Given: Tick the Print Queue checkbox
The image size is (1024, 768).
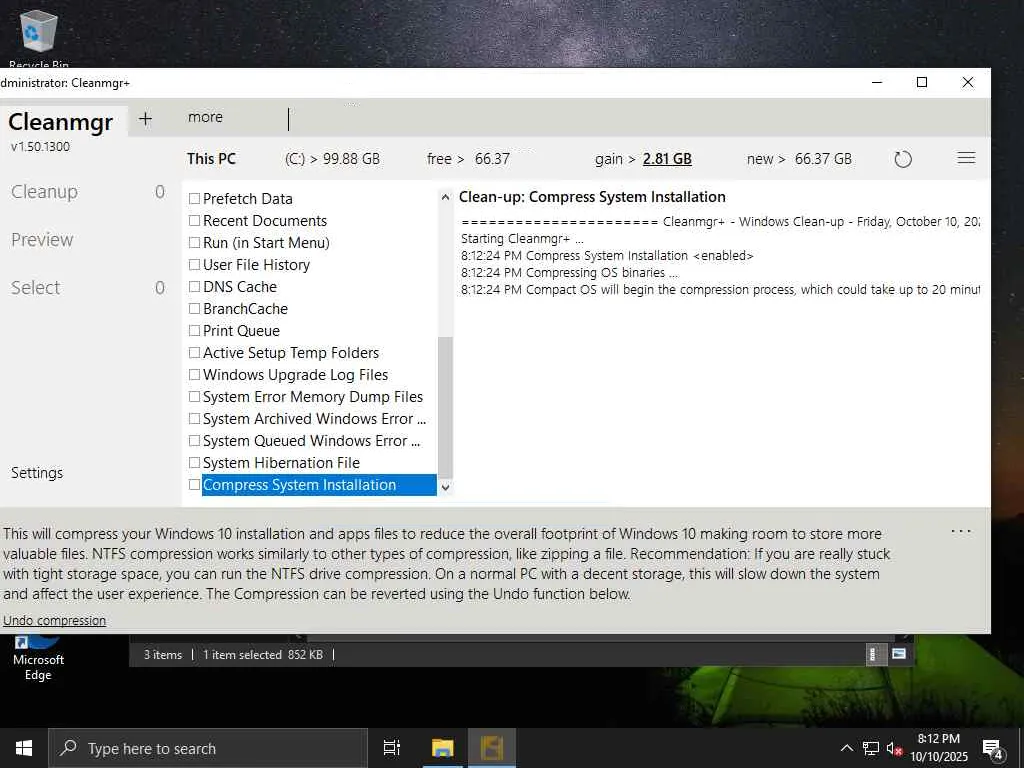Looking at the screenshot, I should click(x=194, y=330).
